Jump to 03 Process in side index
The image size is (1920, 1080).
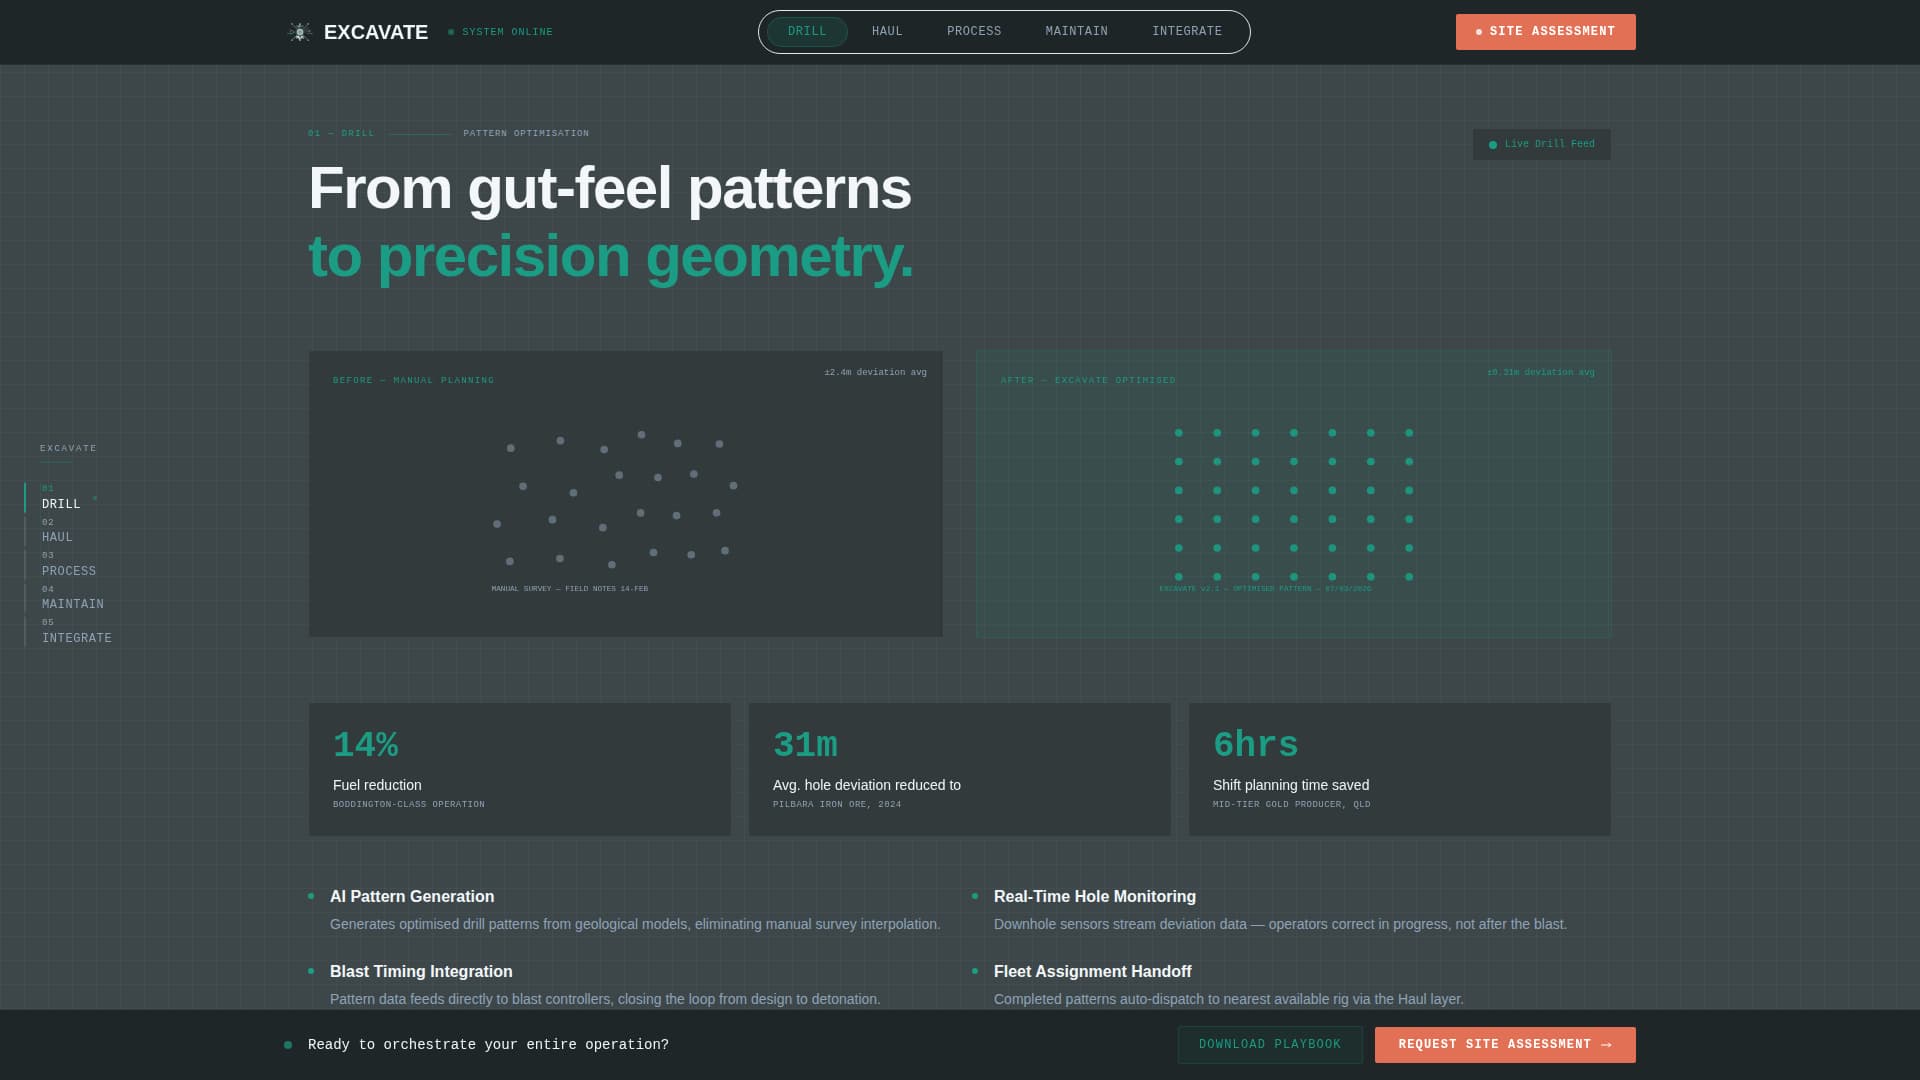(x=68, y=565)
